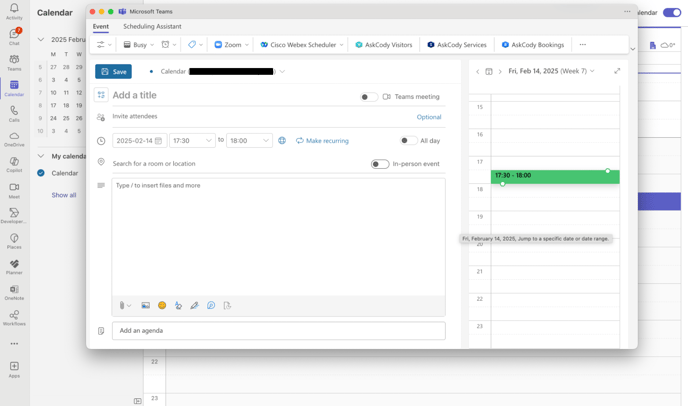Screen dimensions: 688x406
Task: Open OneNote app in sidebar
Action: coord(14,292)
